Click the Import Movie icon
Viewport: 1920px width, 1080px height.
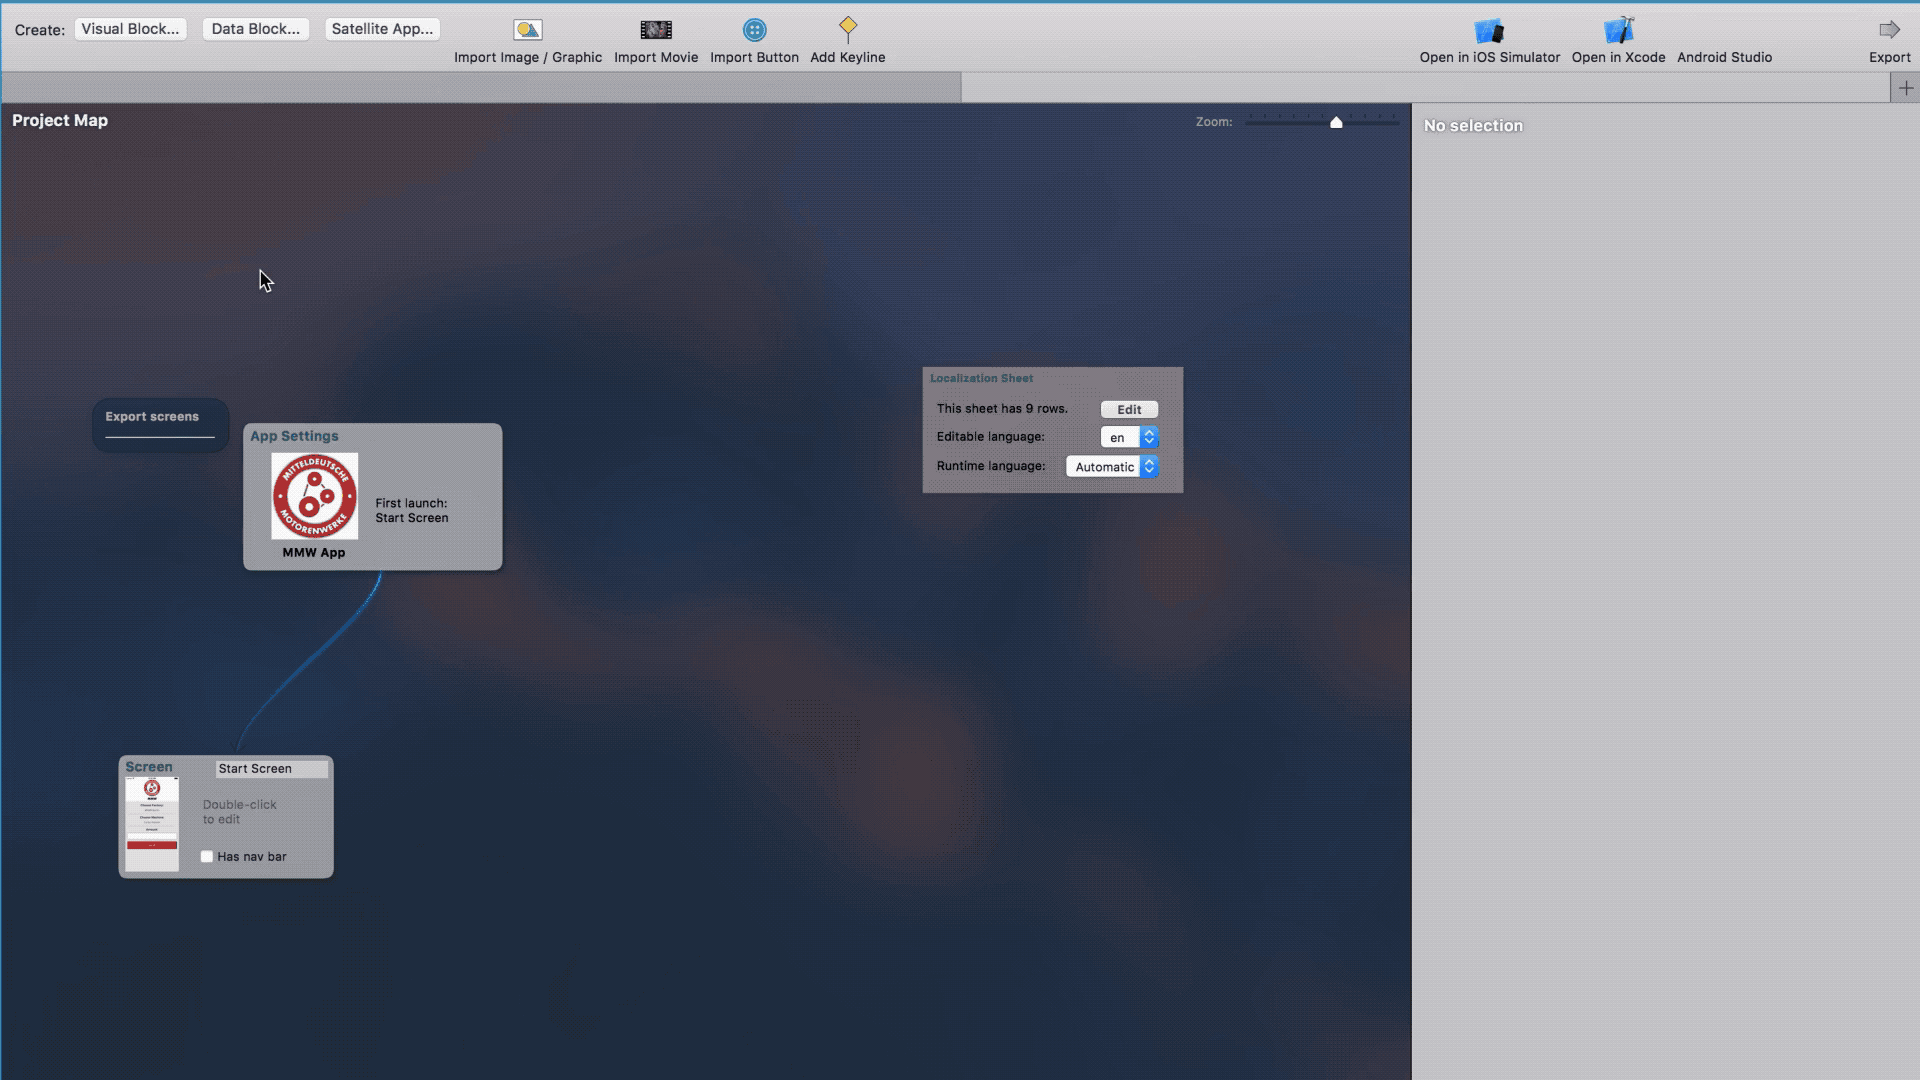(x=655, y=29)
